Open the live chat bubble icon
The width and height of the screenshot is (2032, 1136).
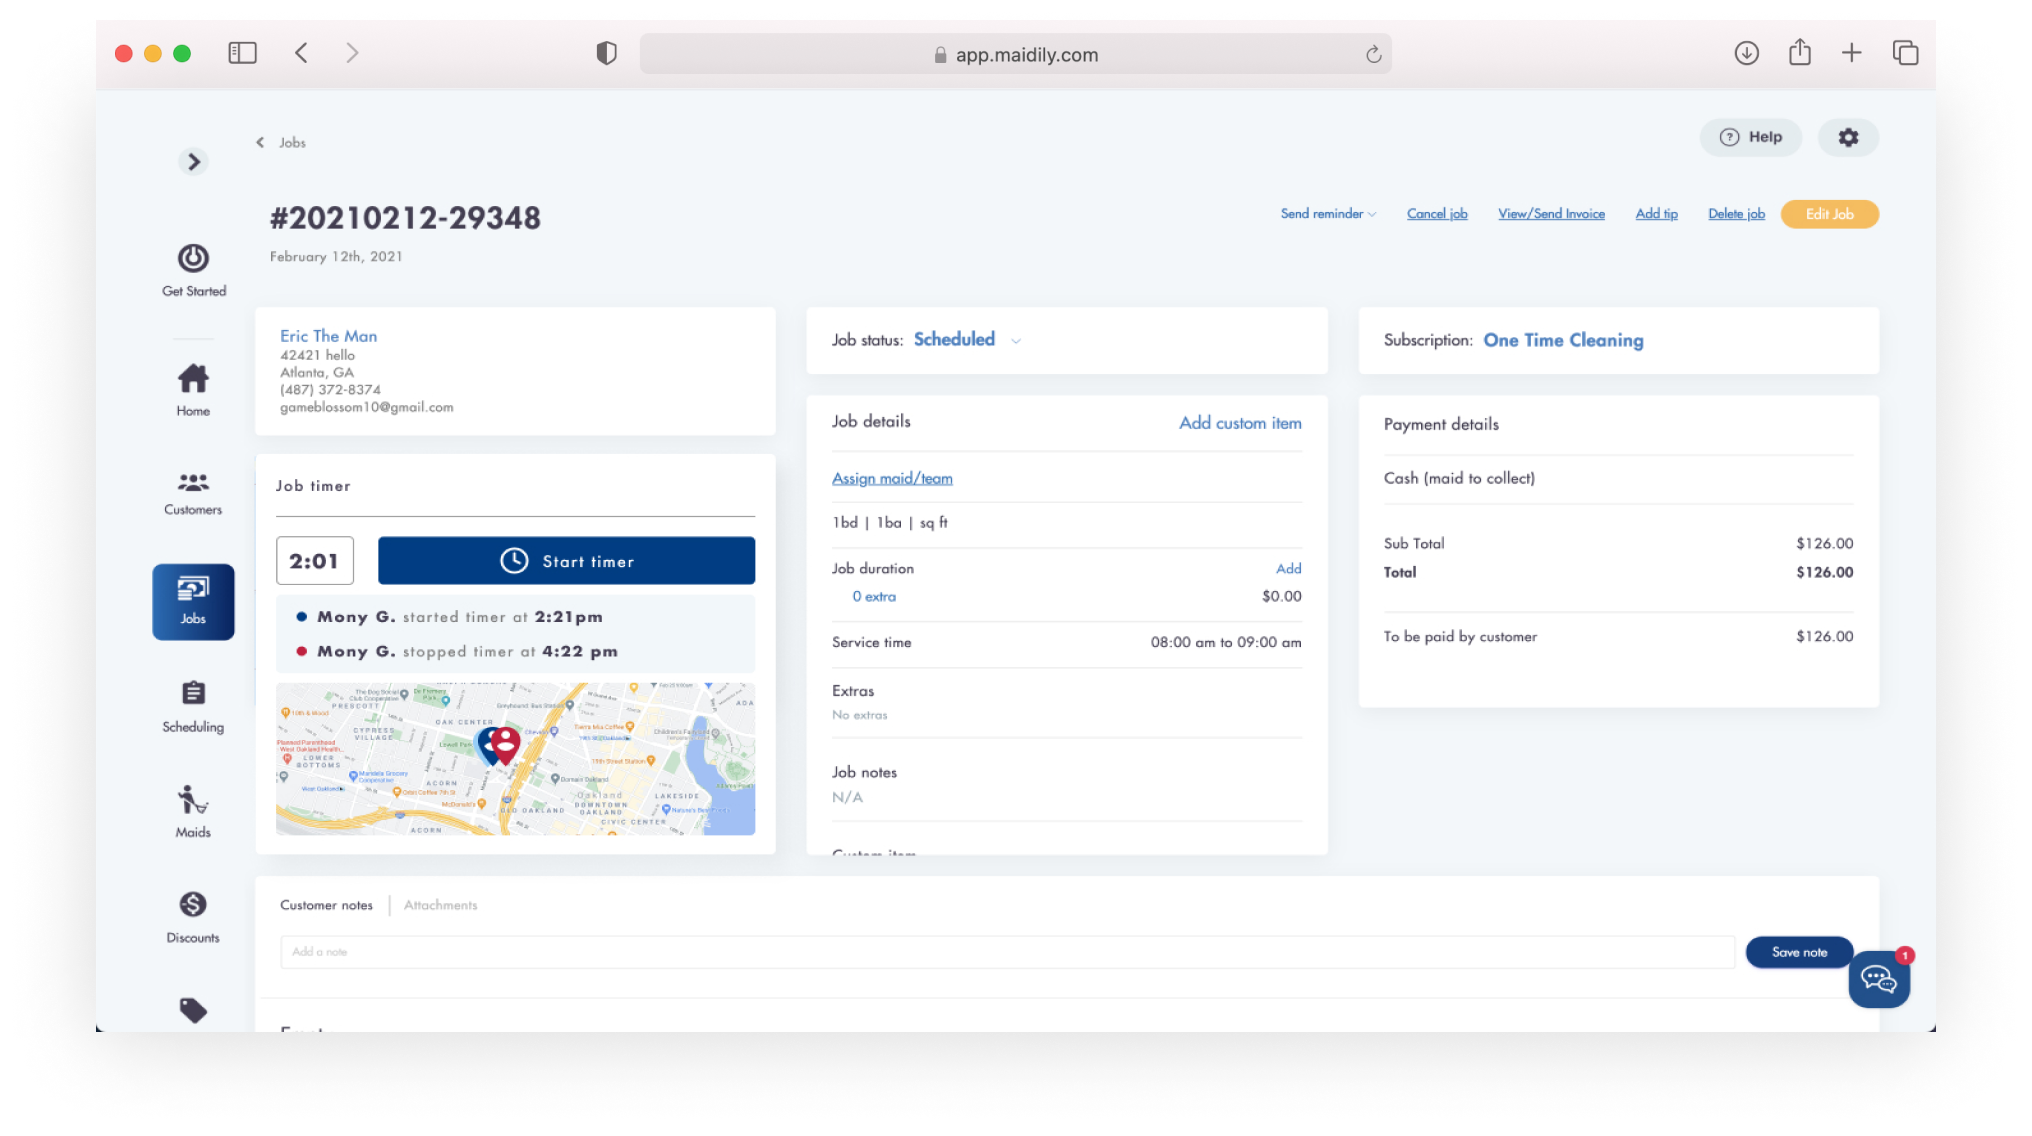point(1878,979)
